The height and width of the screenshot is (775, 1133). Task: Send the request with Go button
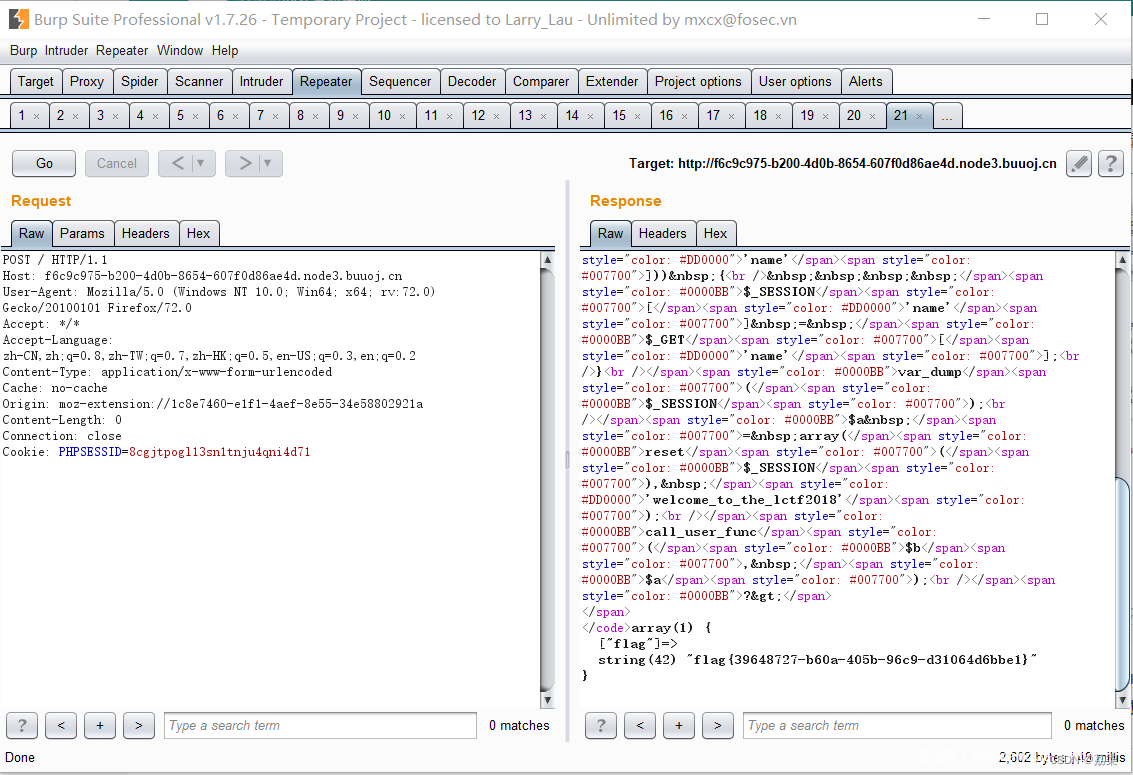tap(44, 163)
